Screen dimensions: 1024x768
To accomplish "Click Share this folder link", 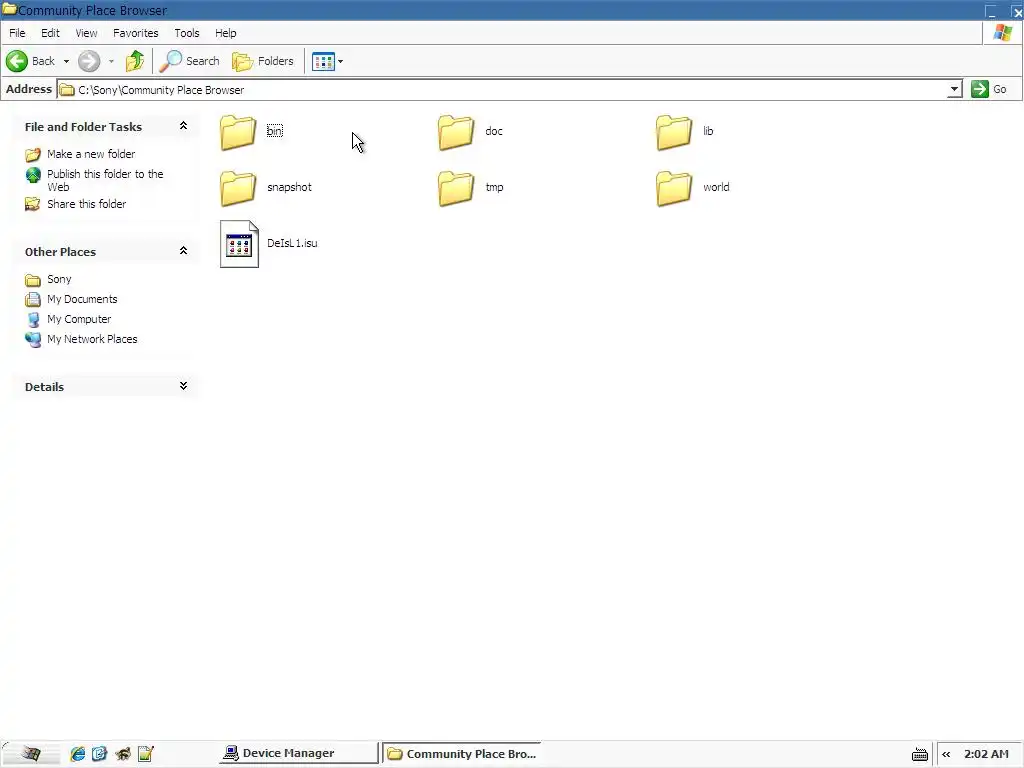I will click(86, 204).
